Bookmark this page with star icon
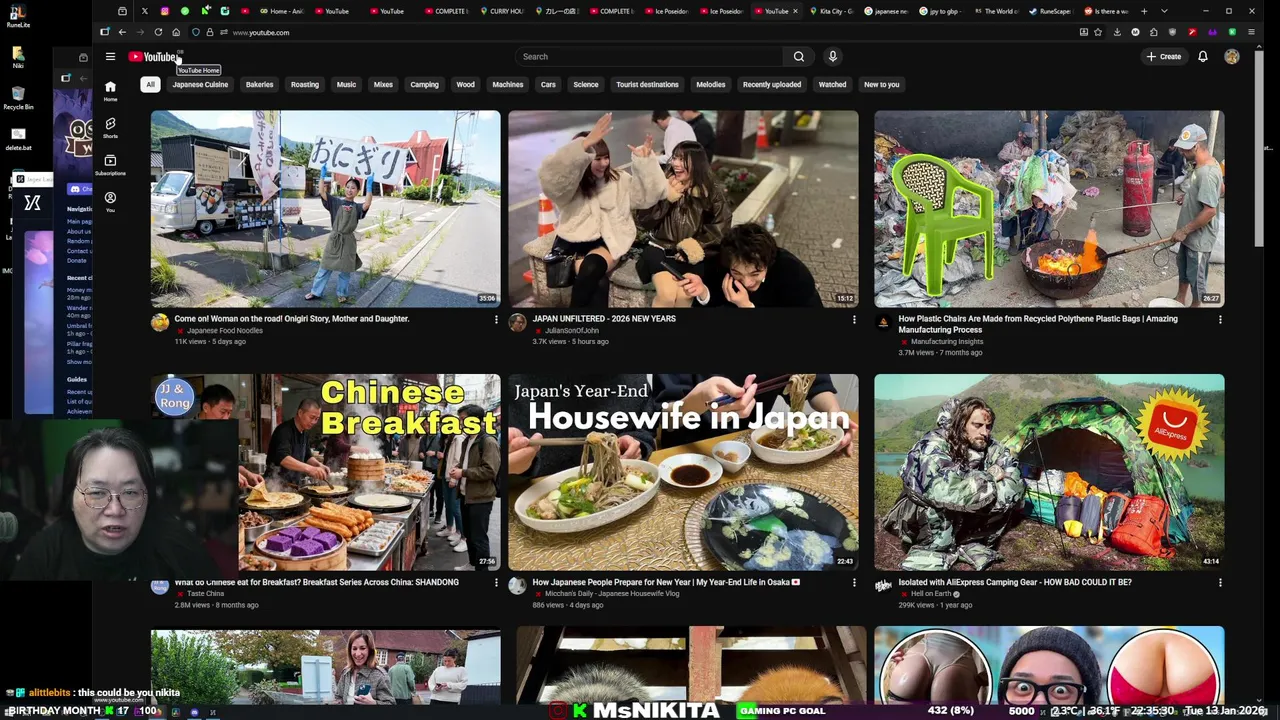The height and width of the screenshot is (720, 1280). tap(1098, 32)
